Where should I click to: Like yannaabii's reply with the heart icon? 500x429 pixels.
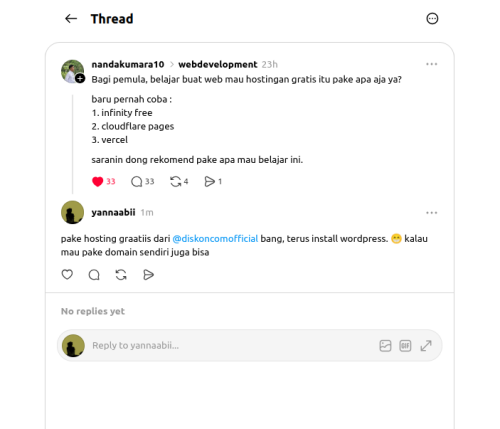pos(67,275)
